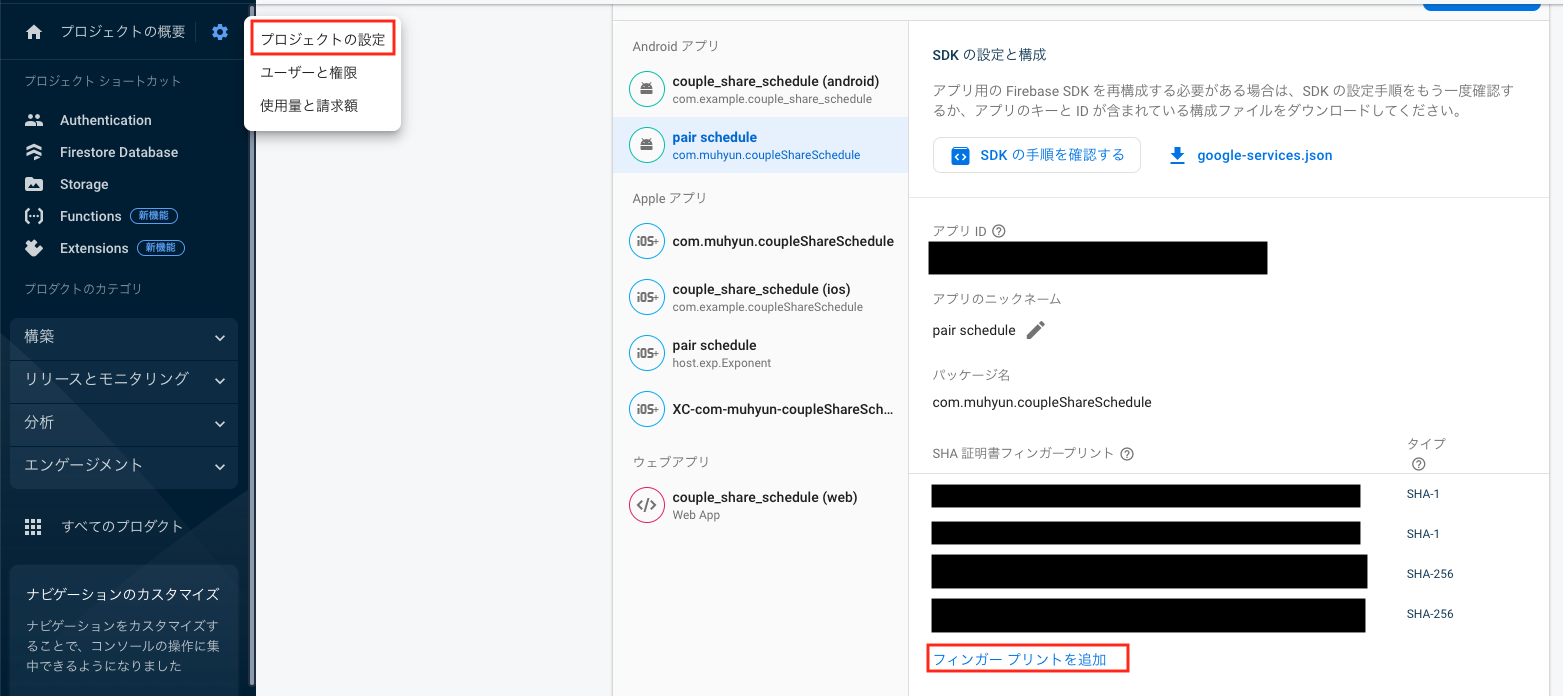The width and height of the screenshot is (1563, 696).
Task: Select couple_share_schedule (ios) app
Action: (760, 297)
